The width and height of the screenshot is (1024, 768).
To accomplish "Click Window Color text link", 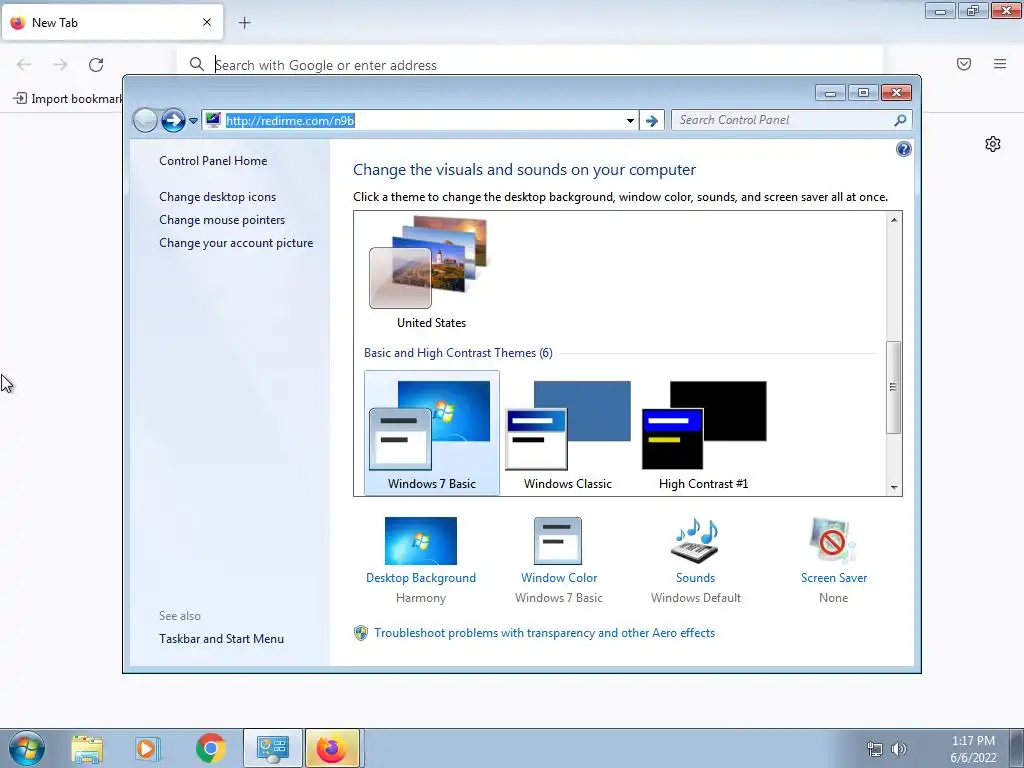I will click(x=559, y=578).
